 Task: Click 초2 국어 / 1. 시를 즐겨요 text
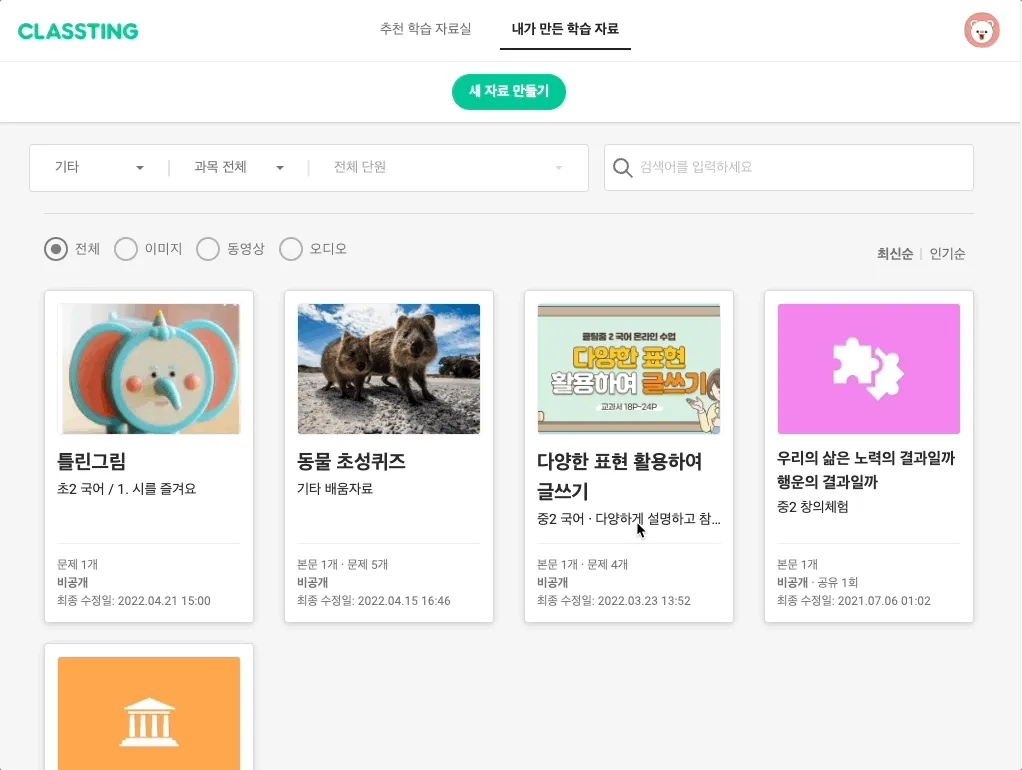point(126,489)
